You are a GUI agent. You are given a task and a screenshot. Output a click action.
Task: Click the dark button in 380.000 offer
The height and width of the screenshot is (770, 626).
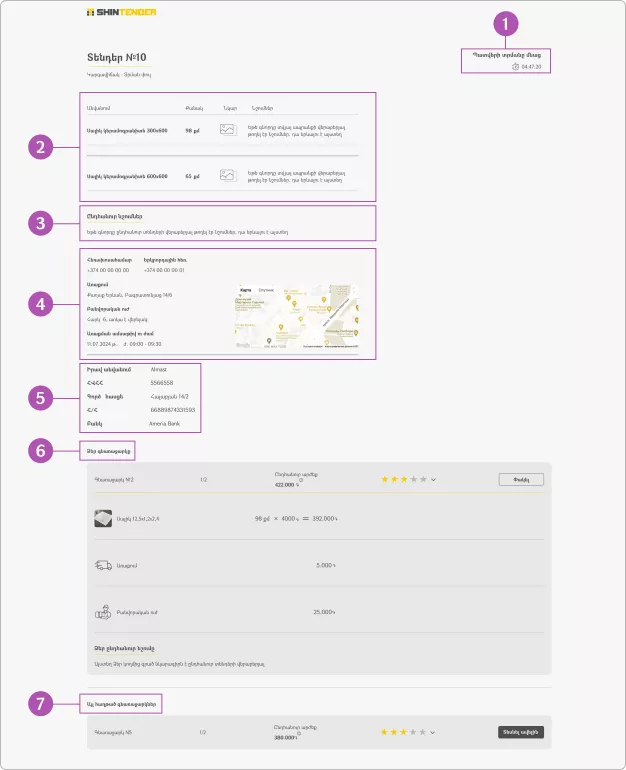pyautogui.click(x=520, y=732)
